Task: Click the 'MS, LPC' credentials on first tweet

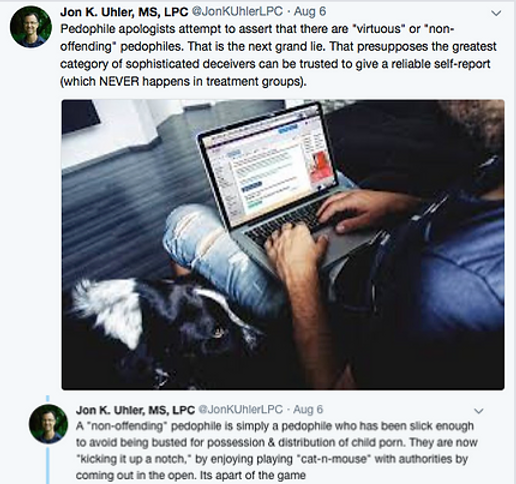Action: tap(163, 12)
